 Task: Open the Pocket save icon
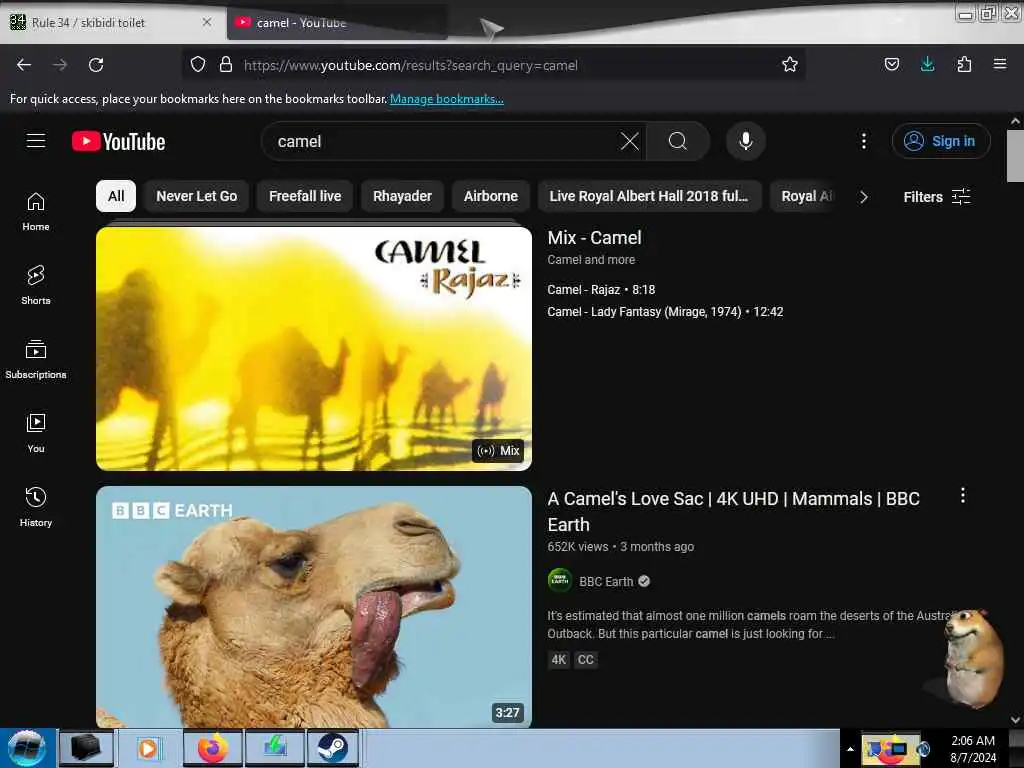click(x=891, y=65)
